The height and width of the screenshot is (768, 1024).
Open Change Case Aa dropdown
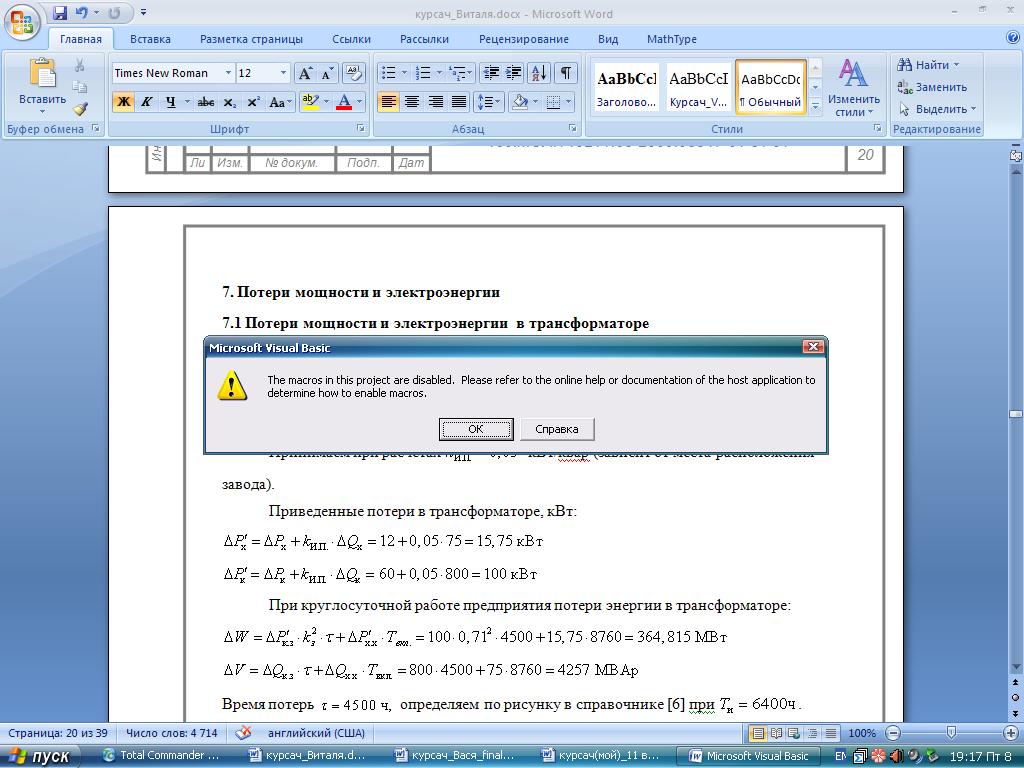tap(280, 102)
